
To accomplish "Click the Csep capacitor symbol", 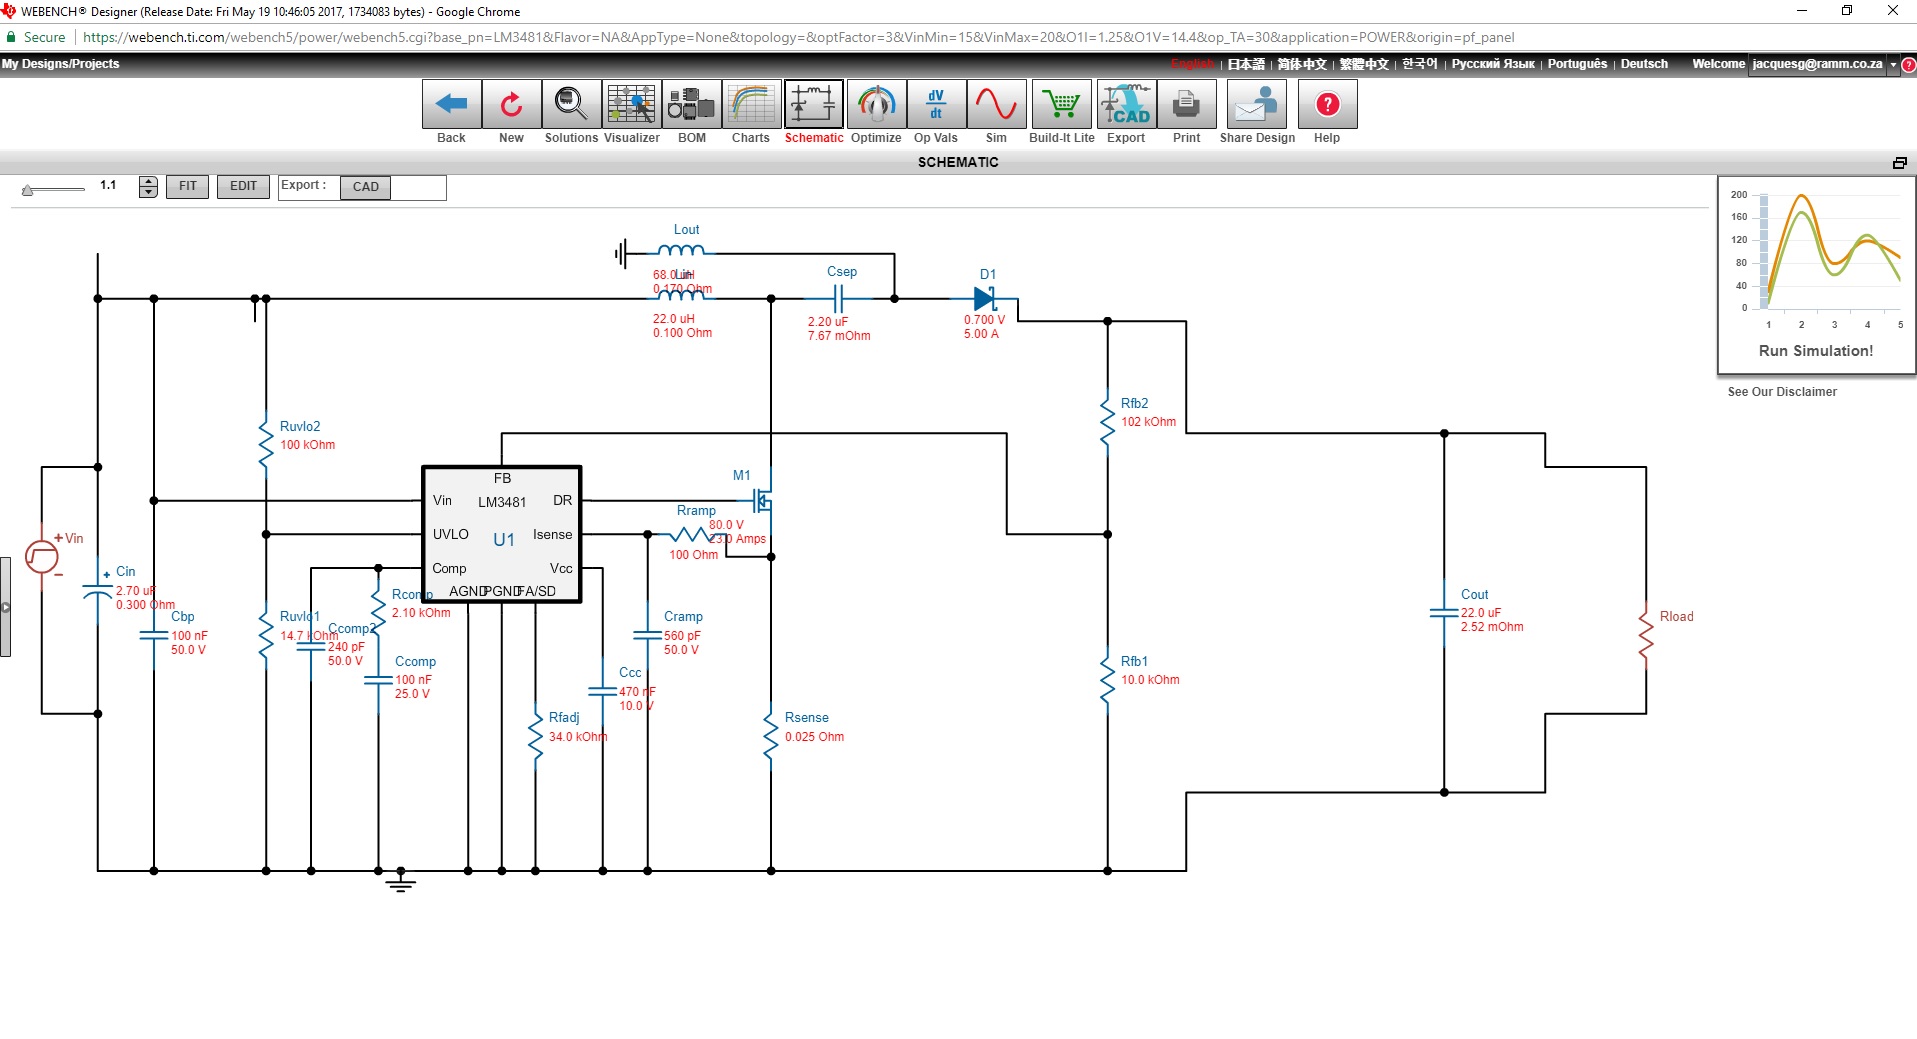I will 839,298.
